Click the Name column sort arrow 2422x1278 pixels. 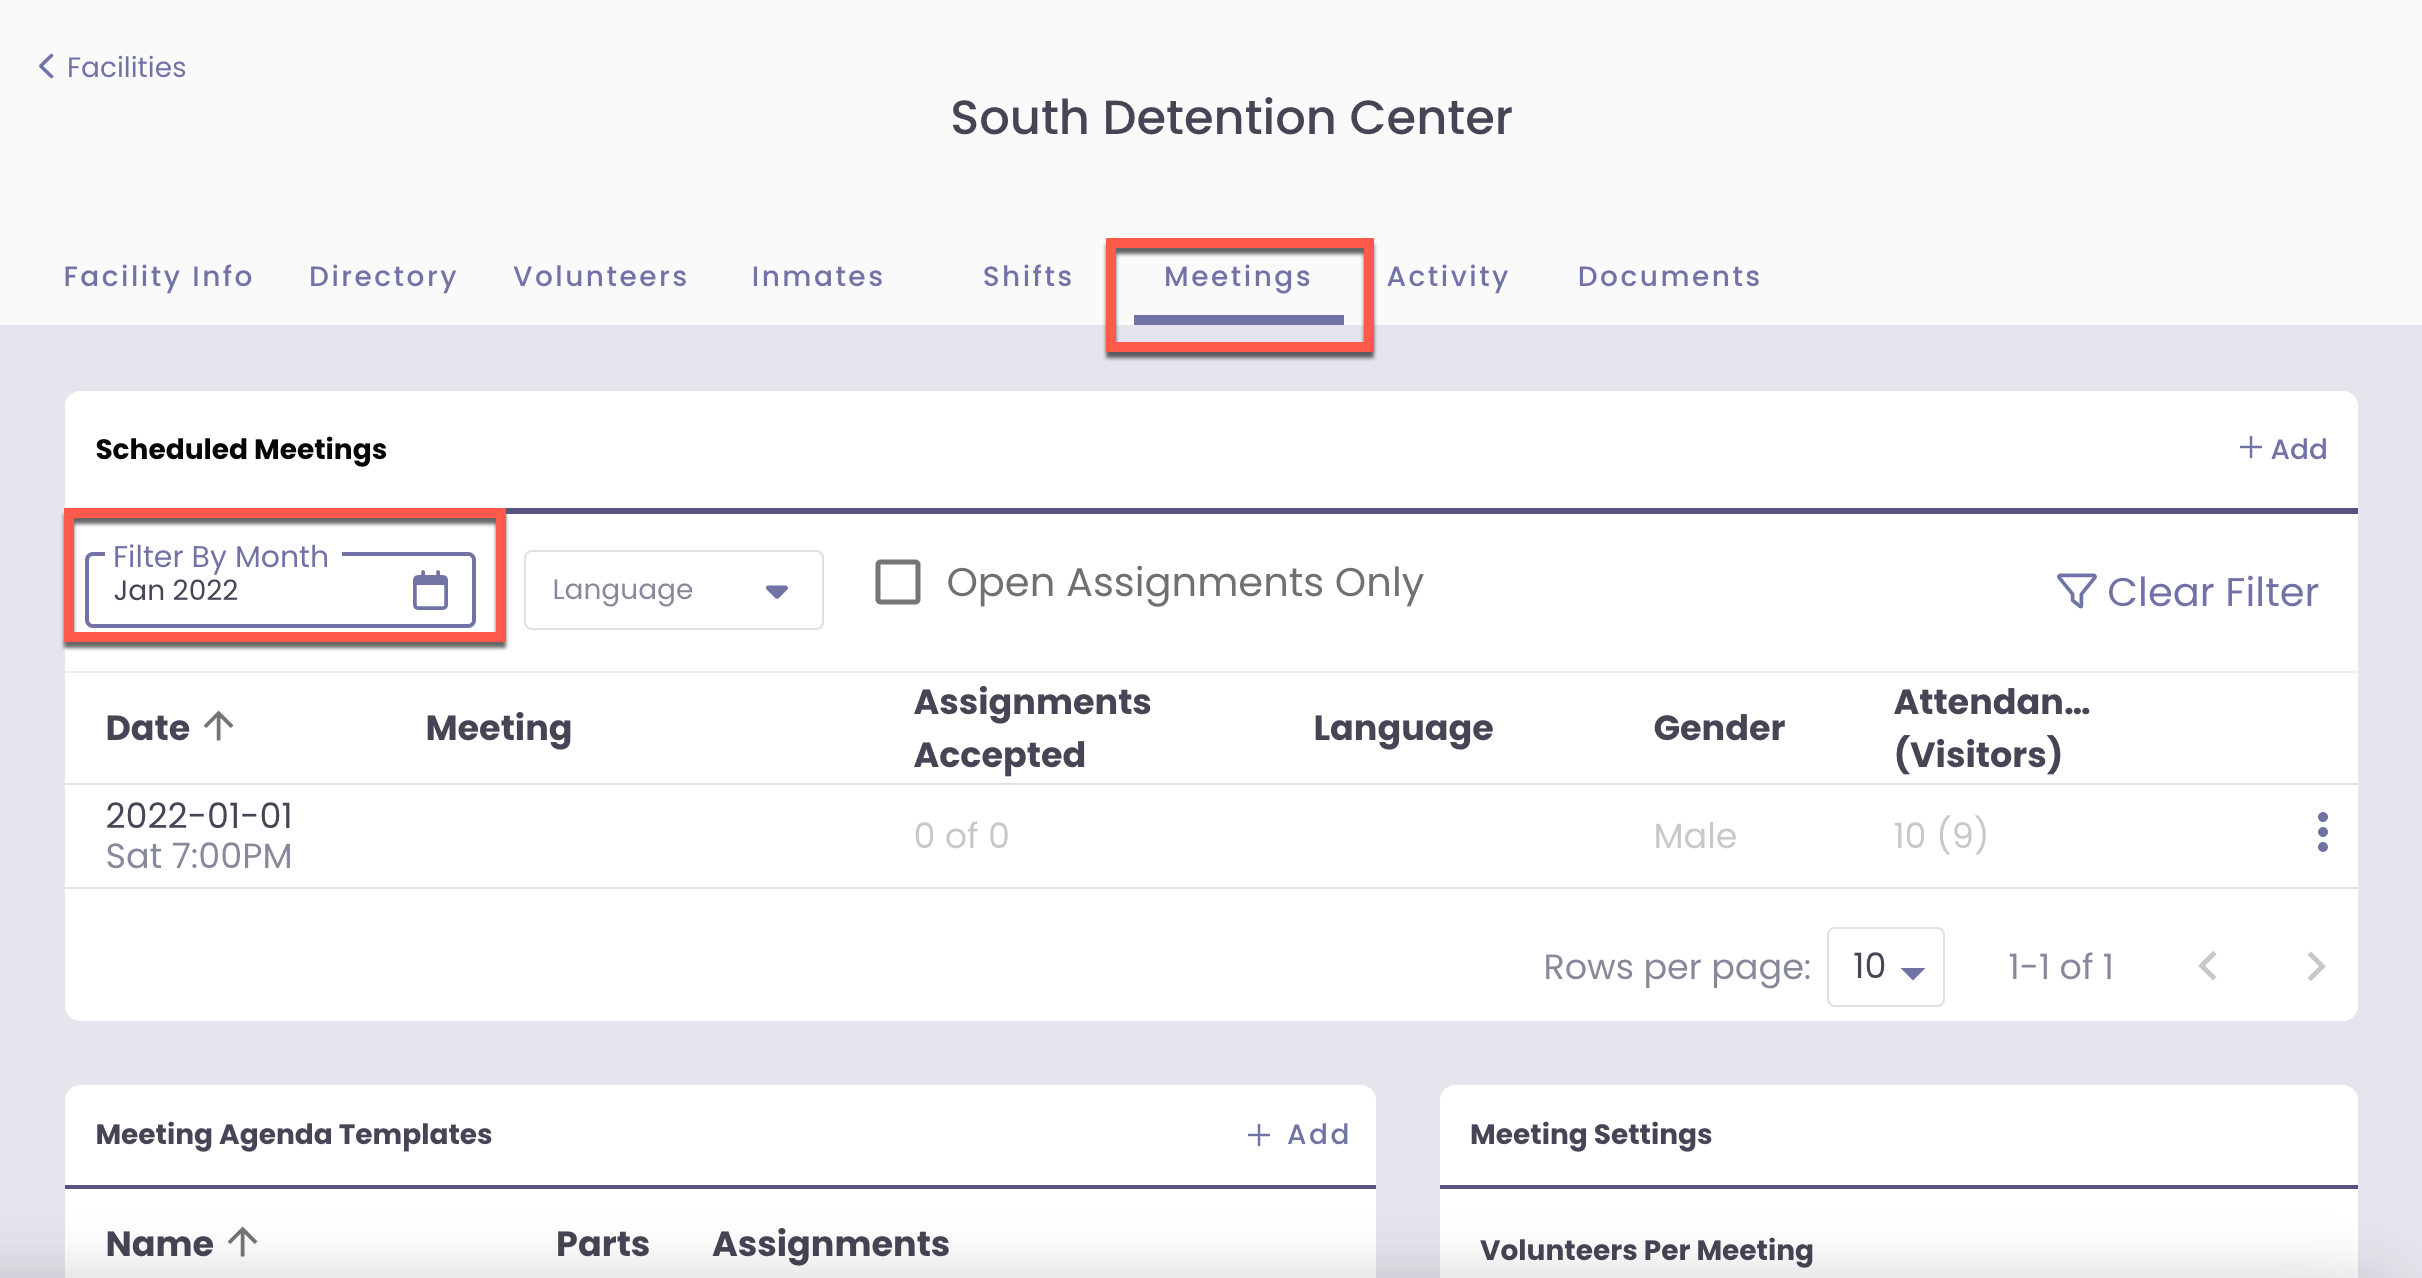tap(243, 1243)
